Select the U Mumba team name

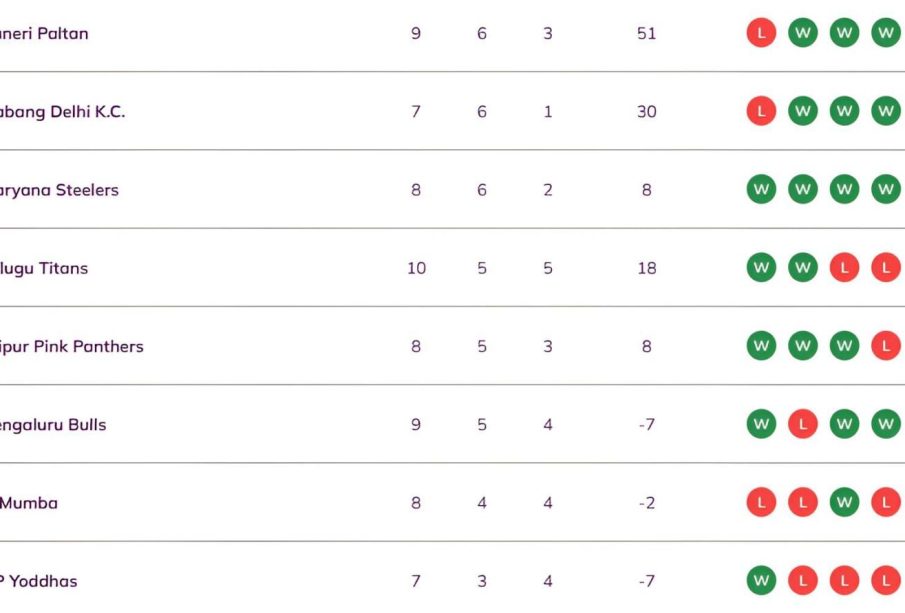29,502
